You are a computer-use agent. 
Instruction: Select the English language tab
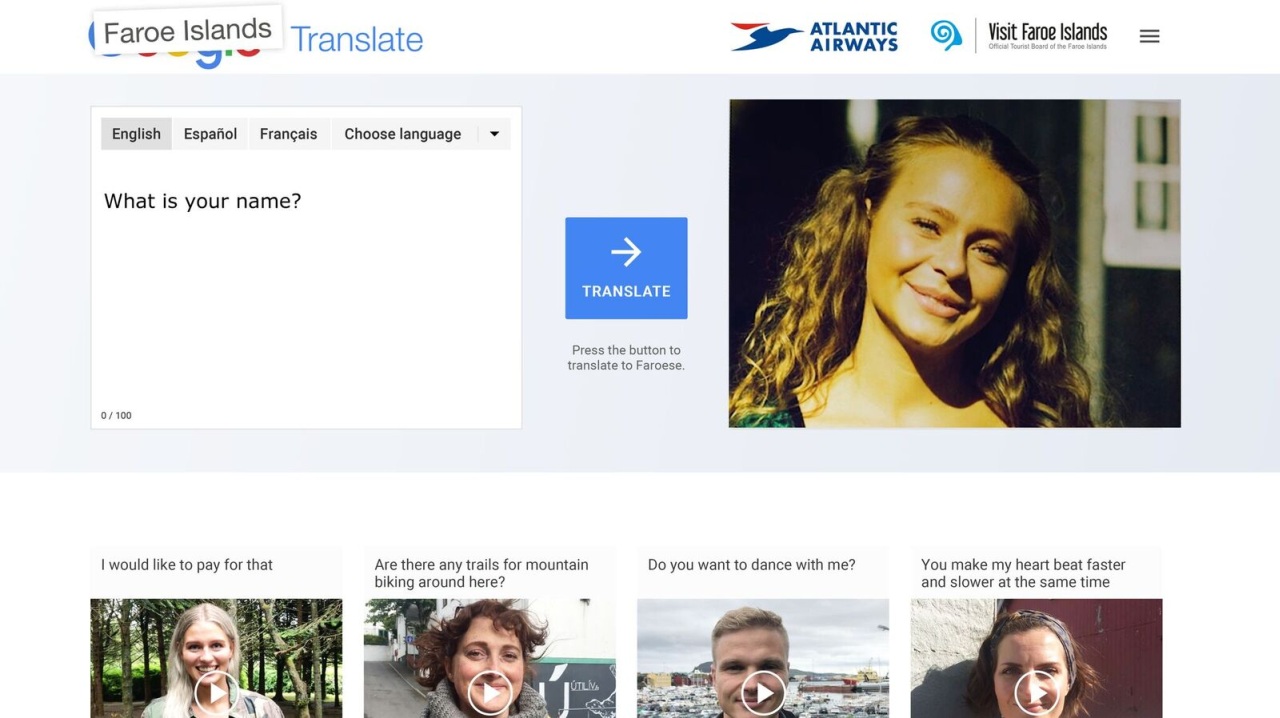[x=136, y=134]
